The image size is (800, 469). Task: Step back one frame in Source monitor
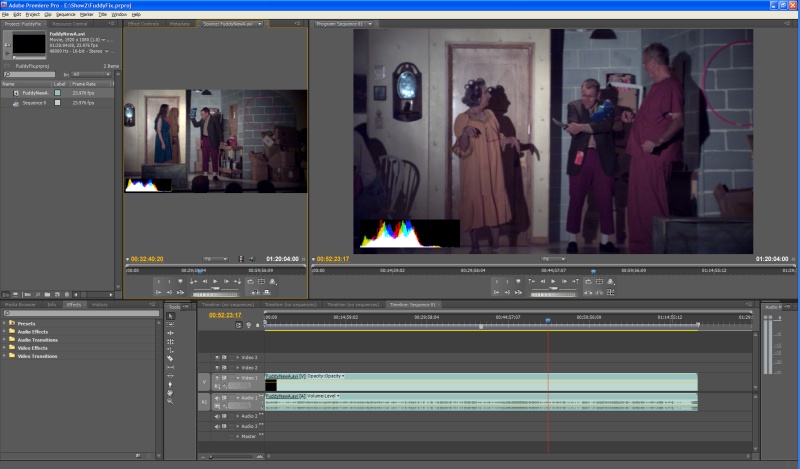tap(205, 282)
